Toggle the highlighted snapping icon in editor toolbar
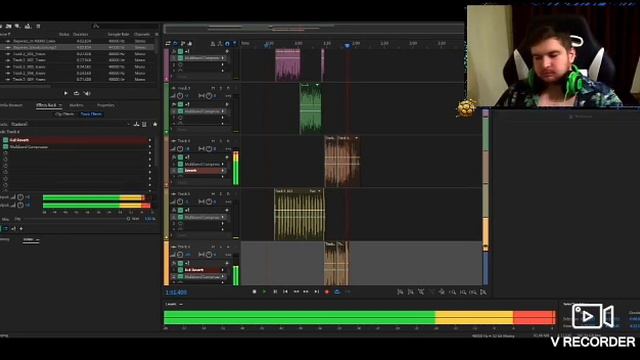 [227, 43]
